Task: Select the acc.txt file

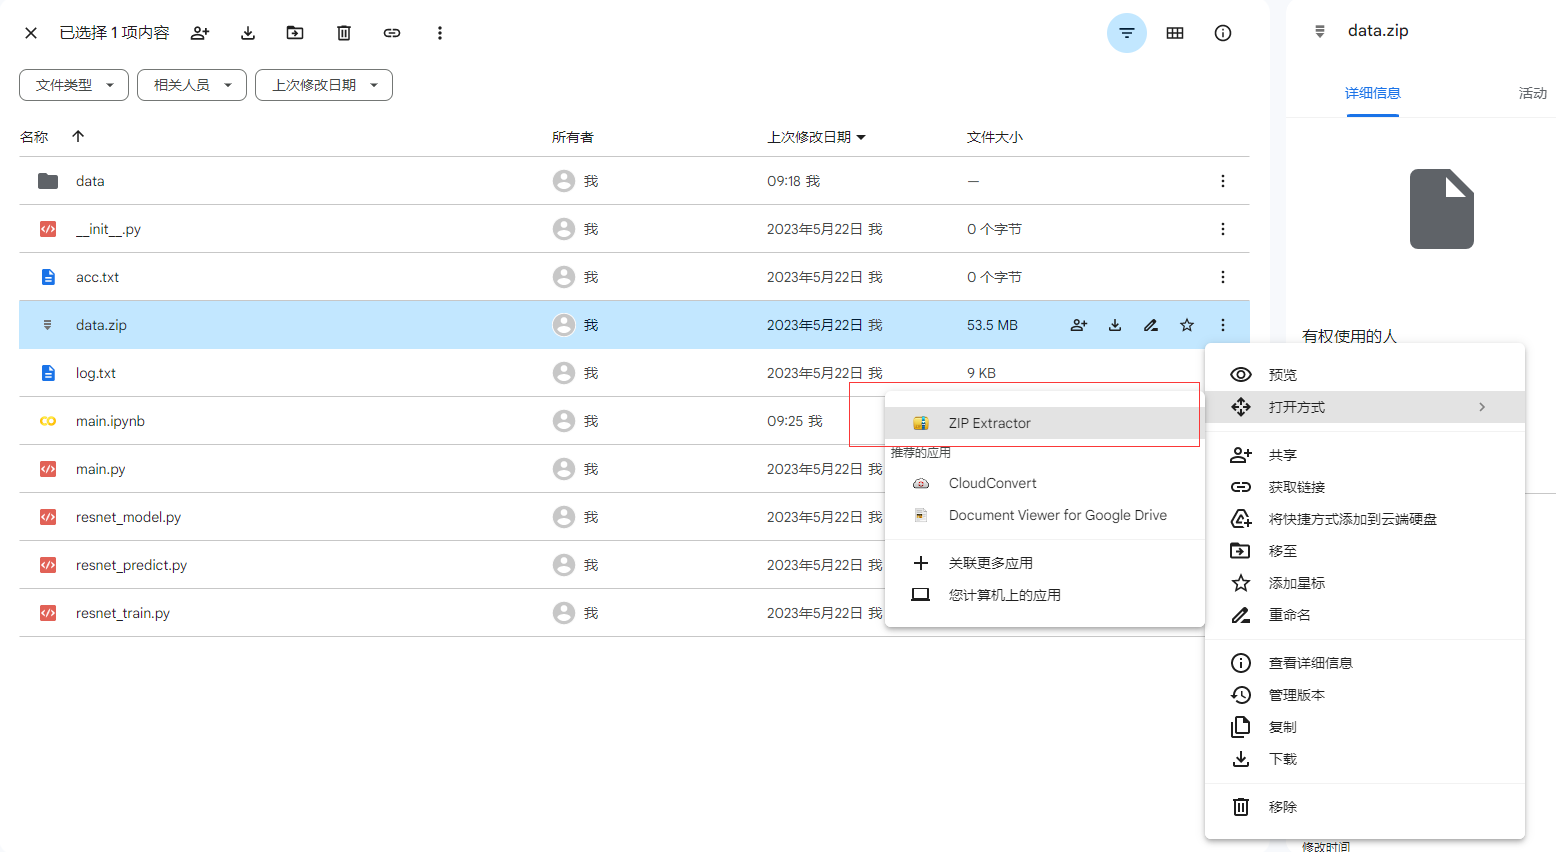Action: [x=634, y=277]
